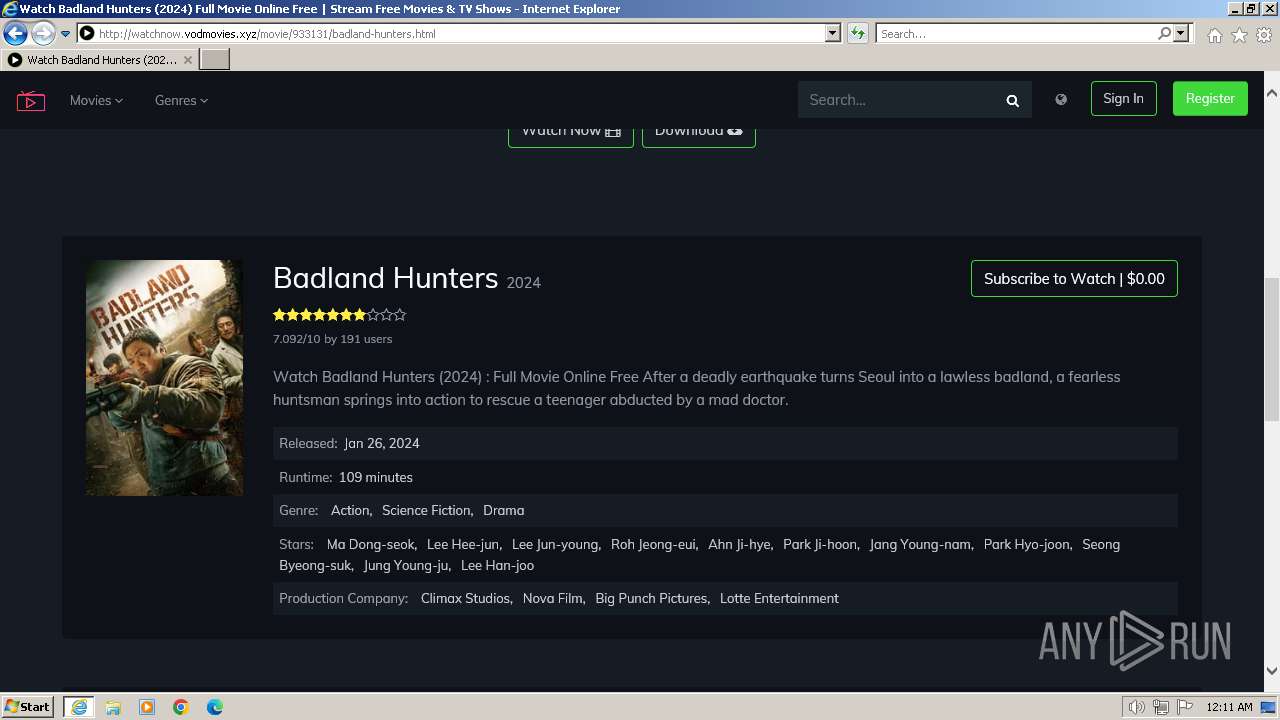Open actor Jung Young-ju link

point(406,565)
